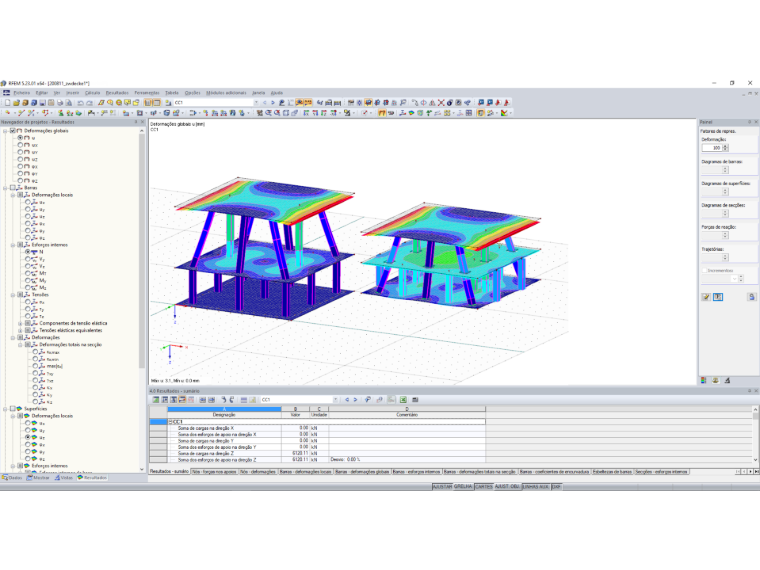Click the rightmost icon under Incrementos in panel
The height and width of the screenshot is (570, 760).
tap(751, 297)
